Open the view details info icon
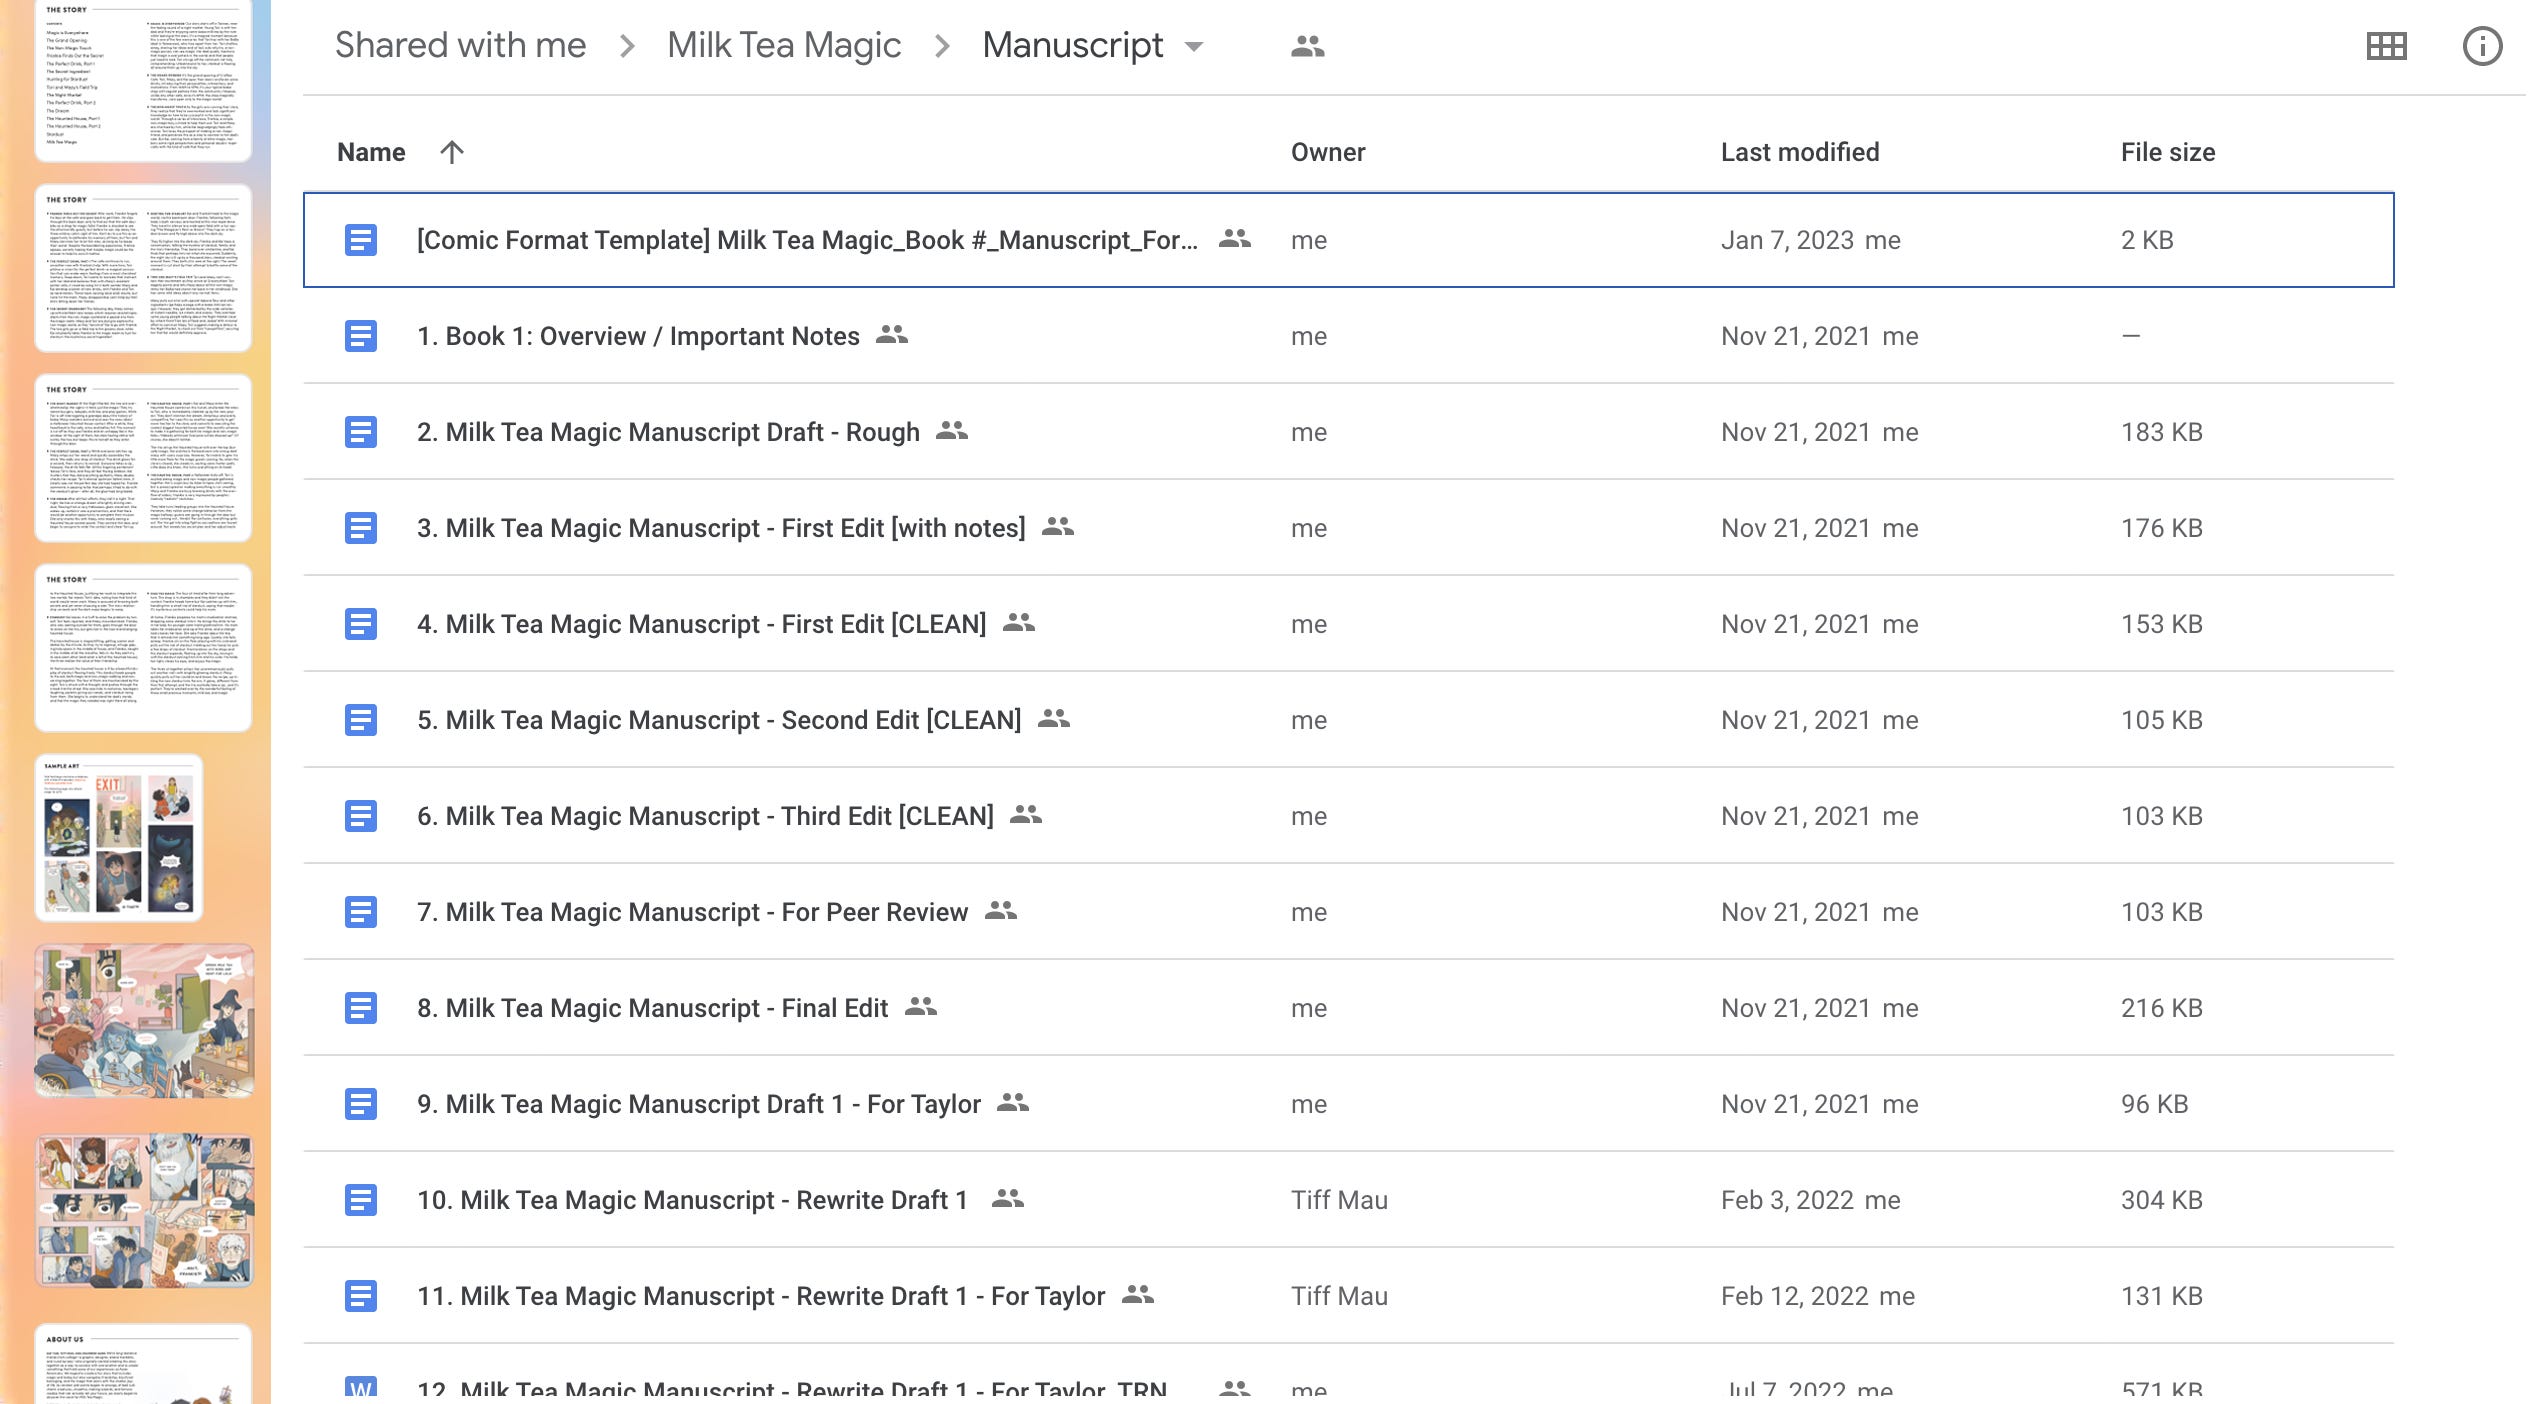The image size is (2538, 1404). pos(2481,46)
